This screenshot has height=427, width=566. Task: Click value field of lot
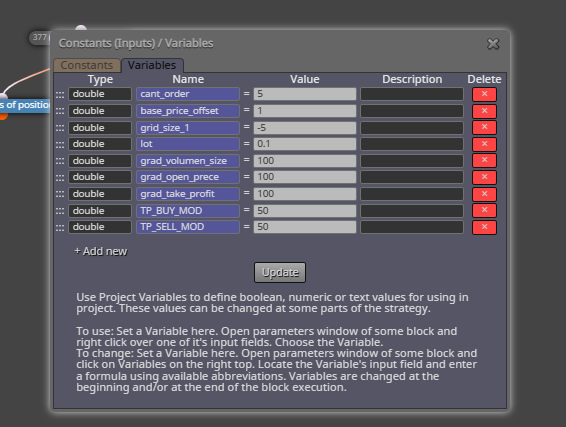305,144
